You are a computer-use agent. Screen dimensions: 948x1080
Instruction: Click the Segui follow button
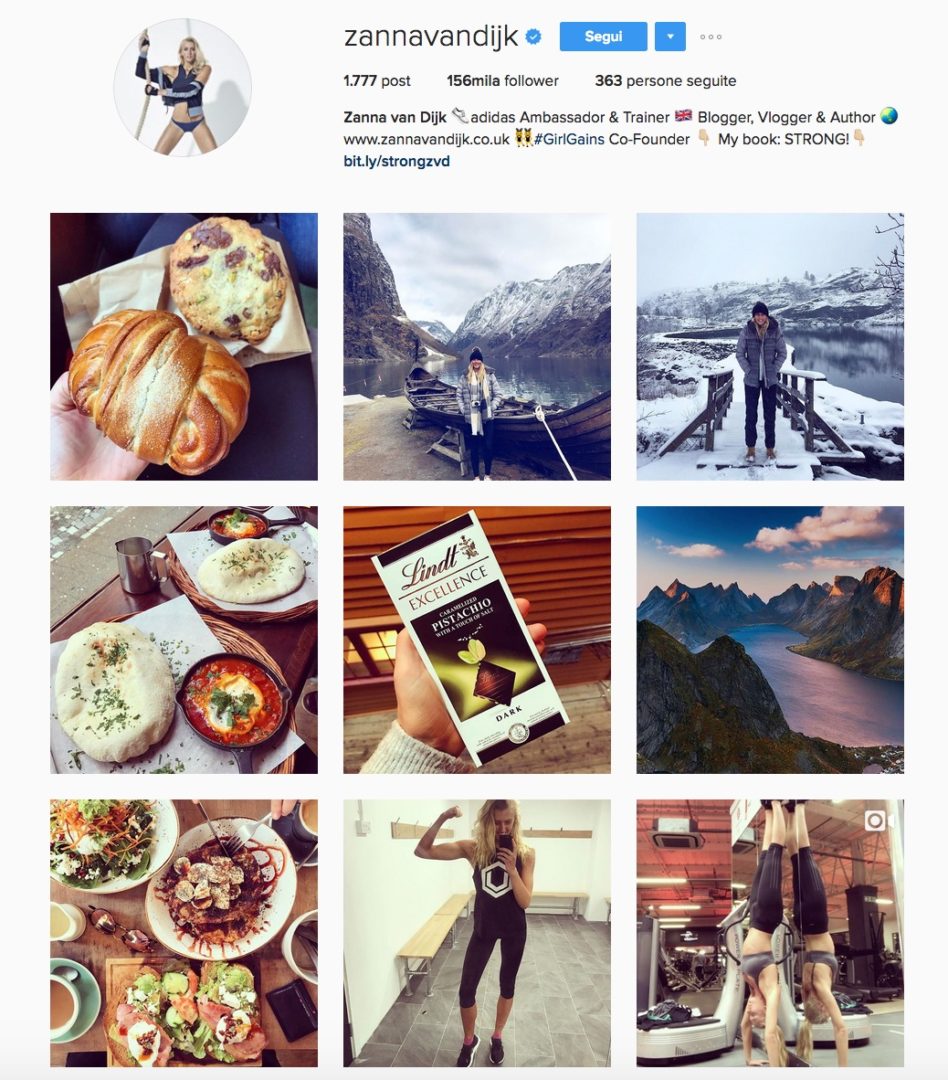point(604,37)
